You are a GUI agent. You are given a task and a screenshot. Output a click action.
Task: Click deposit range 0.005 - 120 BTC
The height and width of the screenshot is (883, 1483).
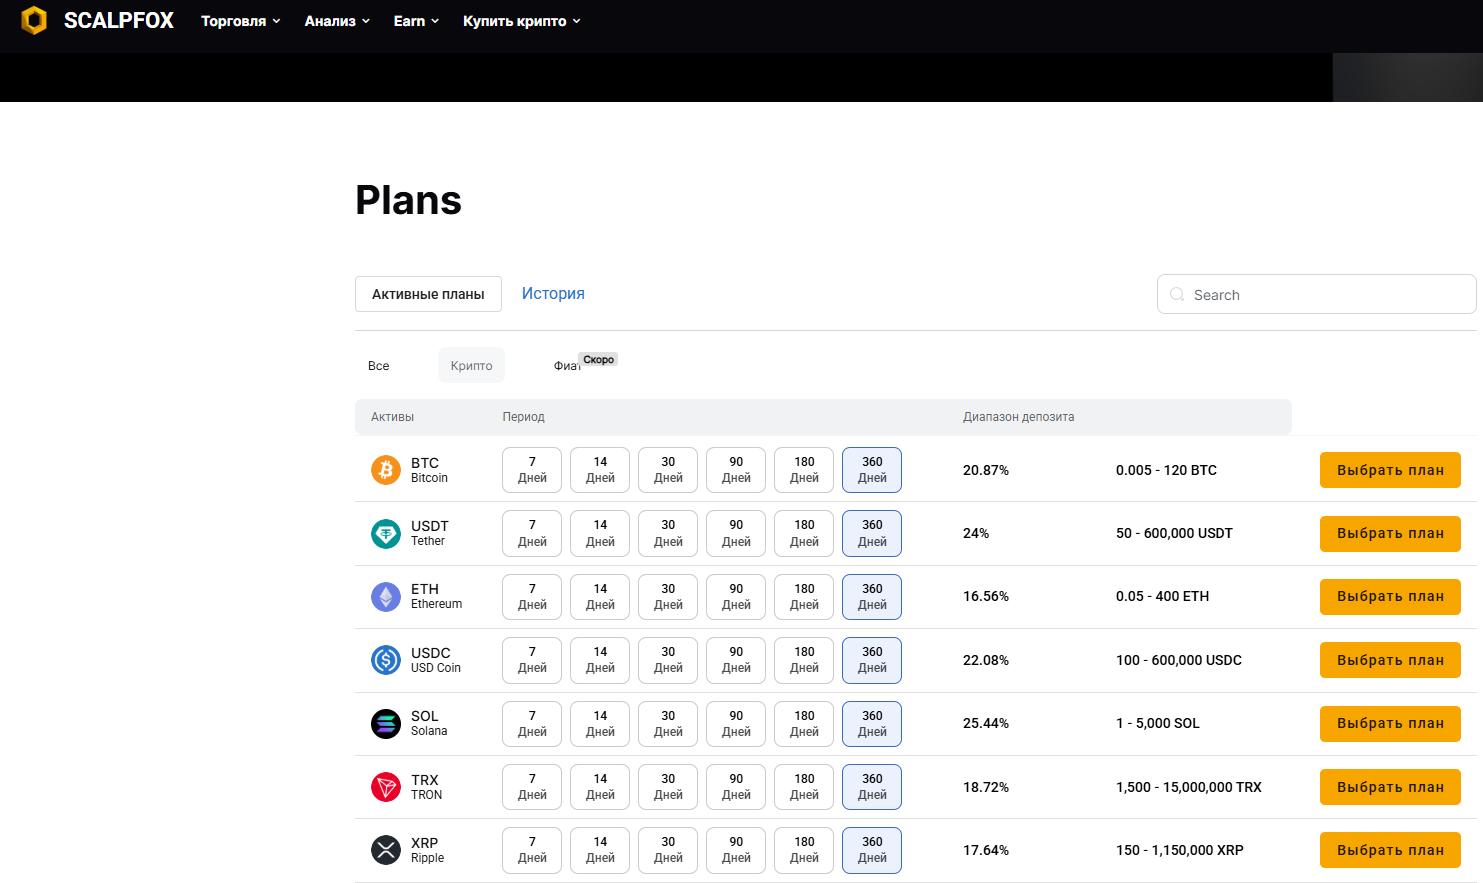point(1166,470)
